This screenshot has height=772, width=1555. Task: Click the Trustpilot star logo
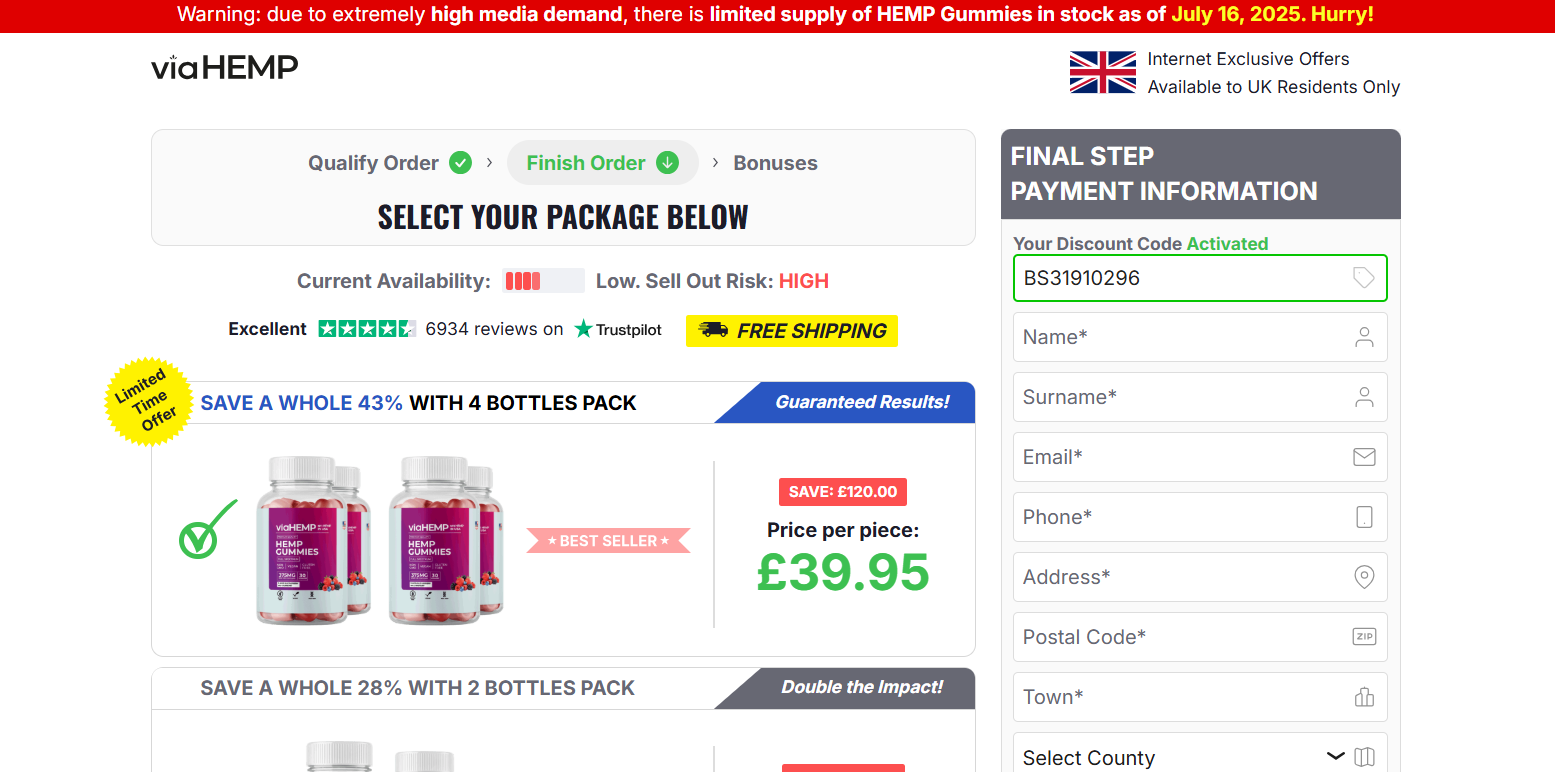pyautogui.click(x=584, y=329)
